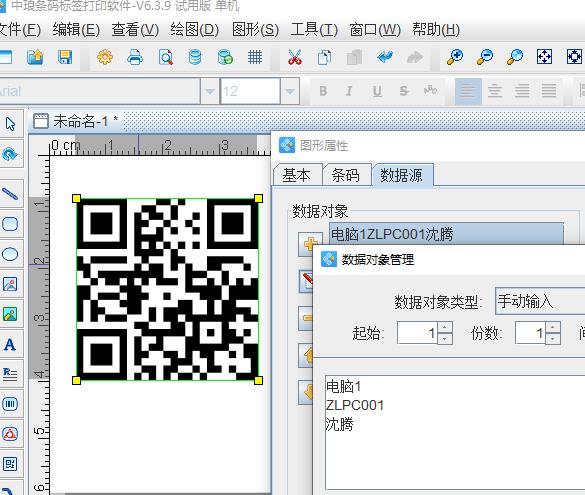The image size is (585, 495).
Task: Select the arrow pointer tool
Action: (10, 124)
